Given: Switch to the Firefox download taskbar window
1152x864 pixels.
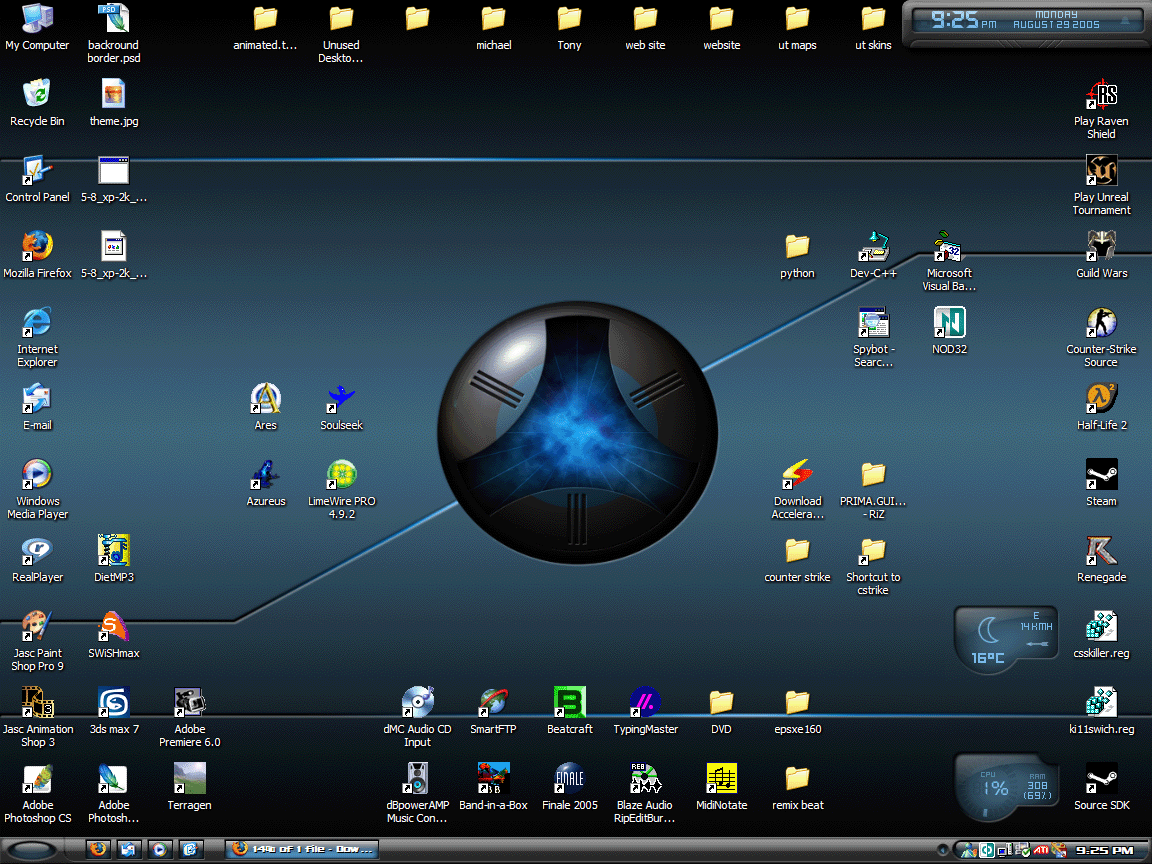Looking at the screenshot, I should [x=301, y=849].
